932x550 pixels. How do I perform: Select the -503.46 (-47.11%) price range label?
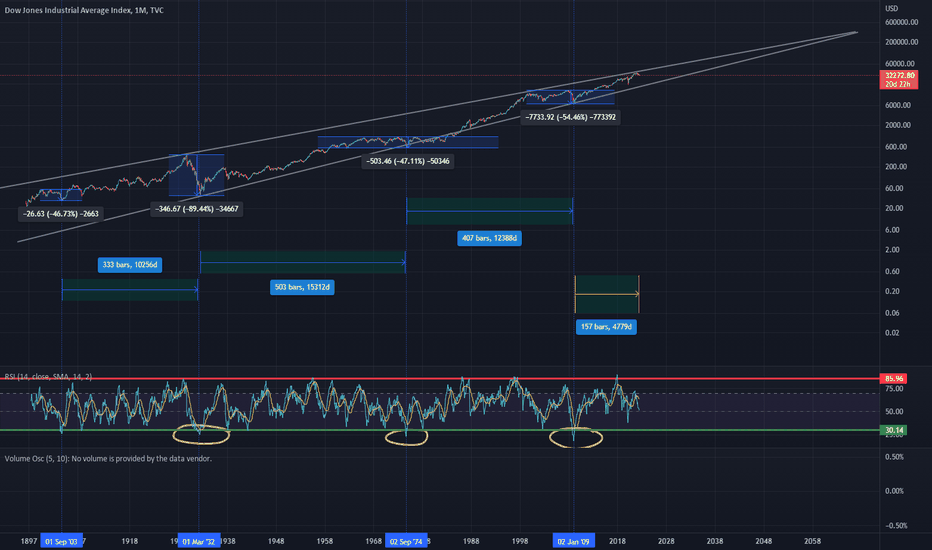point(408,161)
